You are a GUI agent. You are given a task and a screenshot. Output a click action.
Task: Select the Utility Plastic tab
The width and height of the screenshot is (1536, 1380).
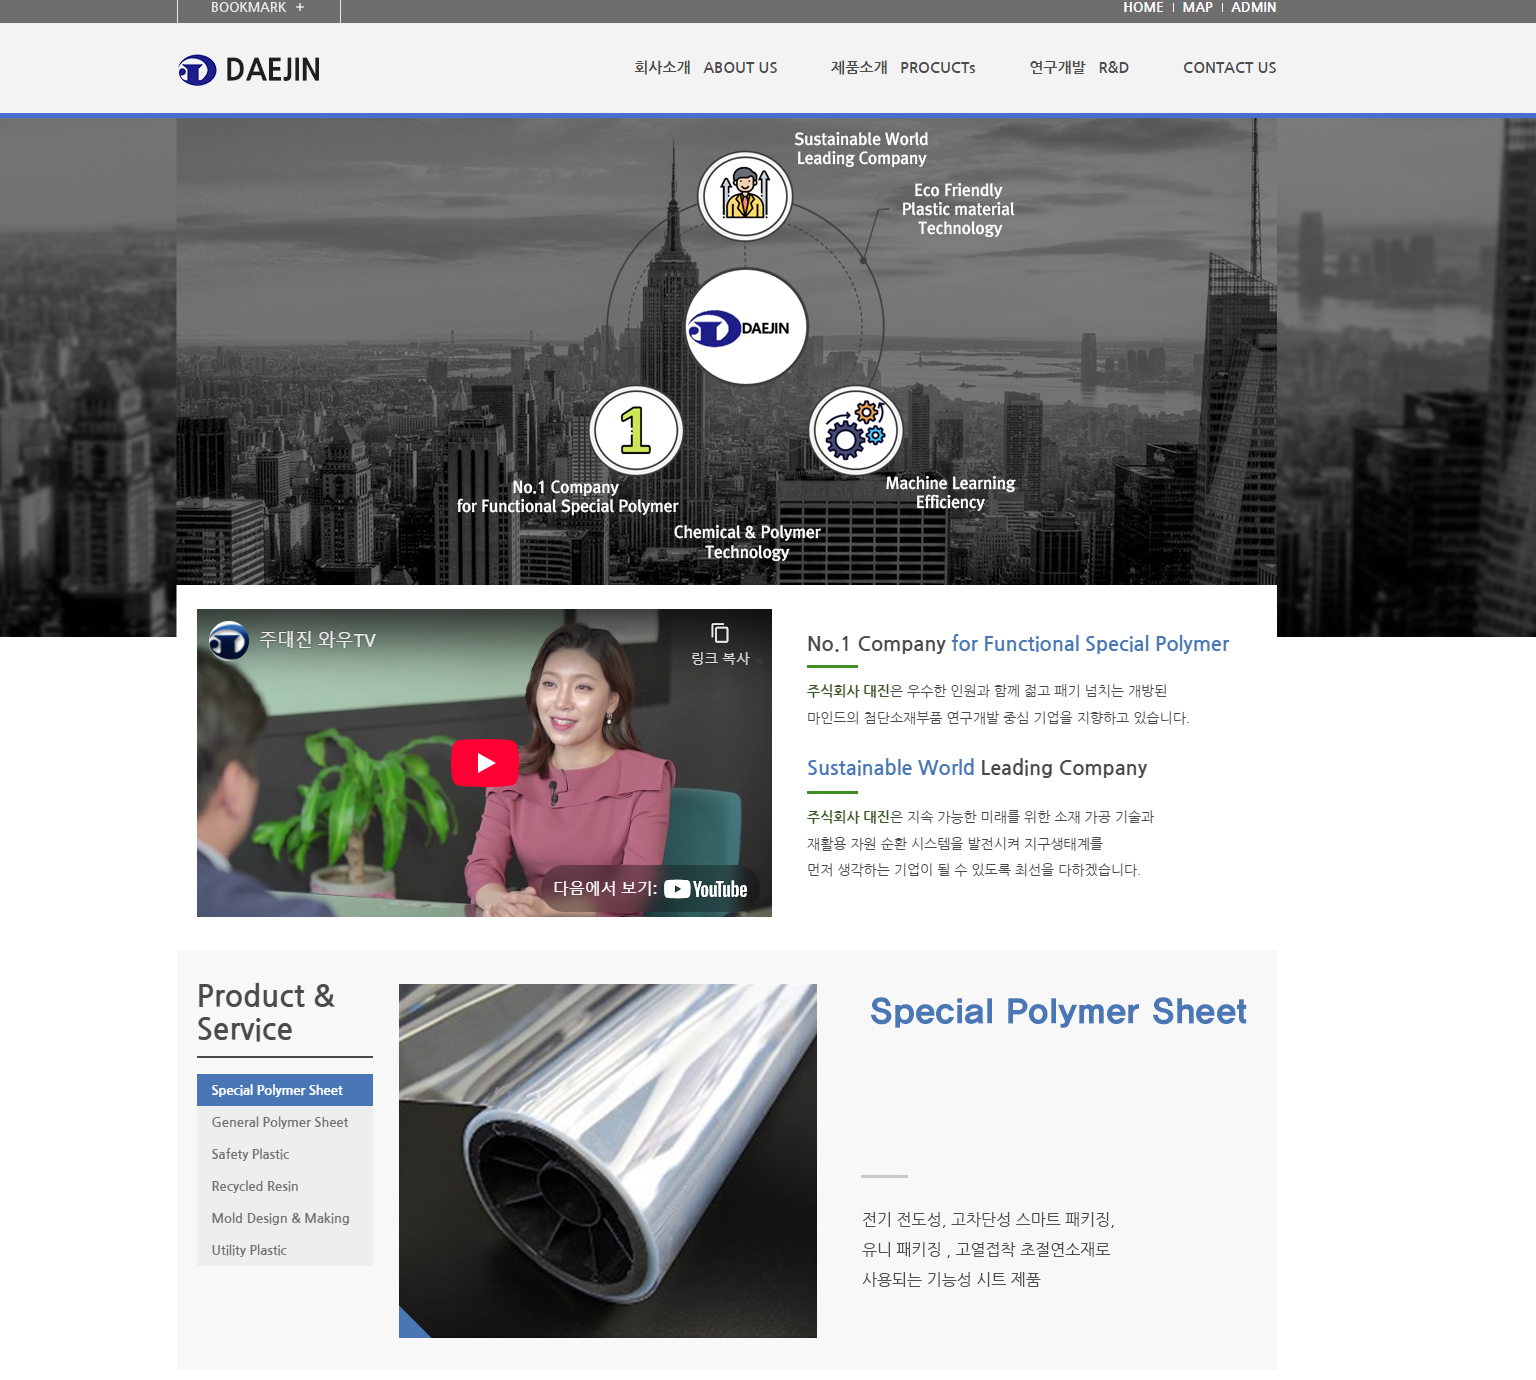[x=285, y=1250]
